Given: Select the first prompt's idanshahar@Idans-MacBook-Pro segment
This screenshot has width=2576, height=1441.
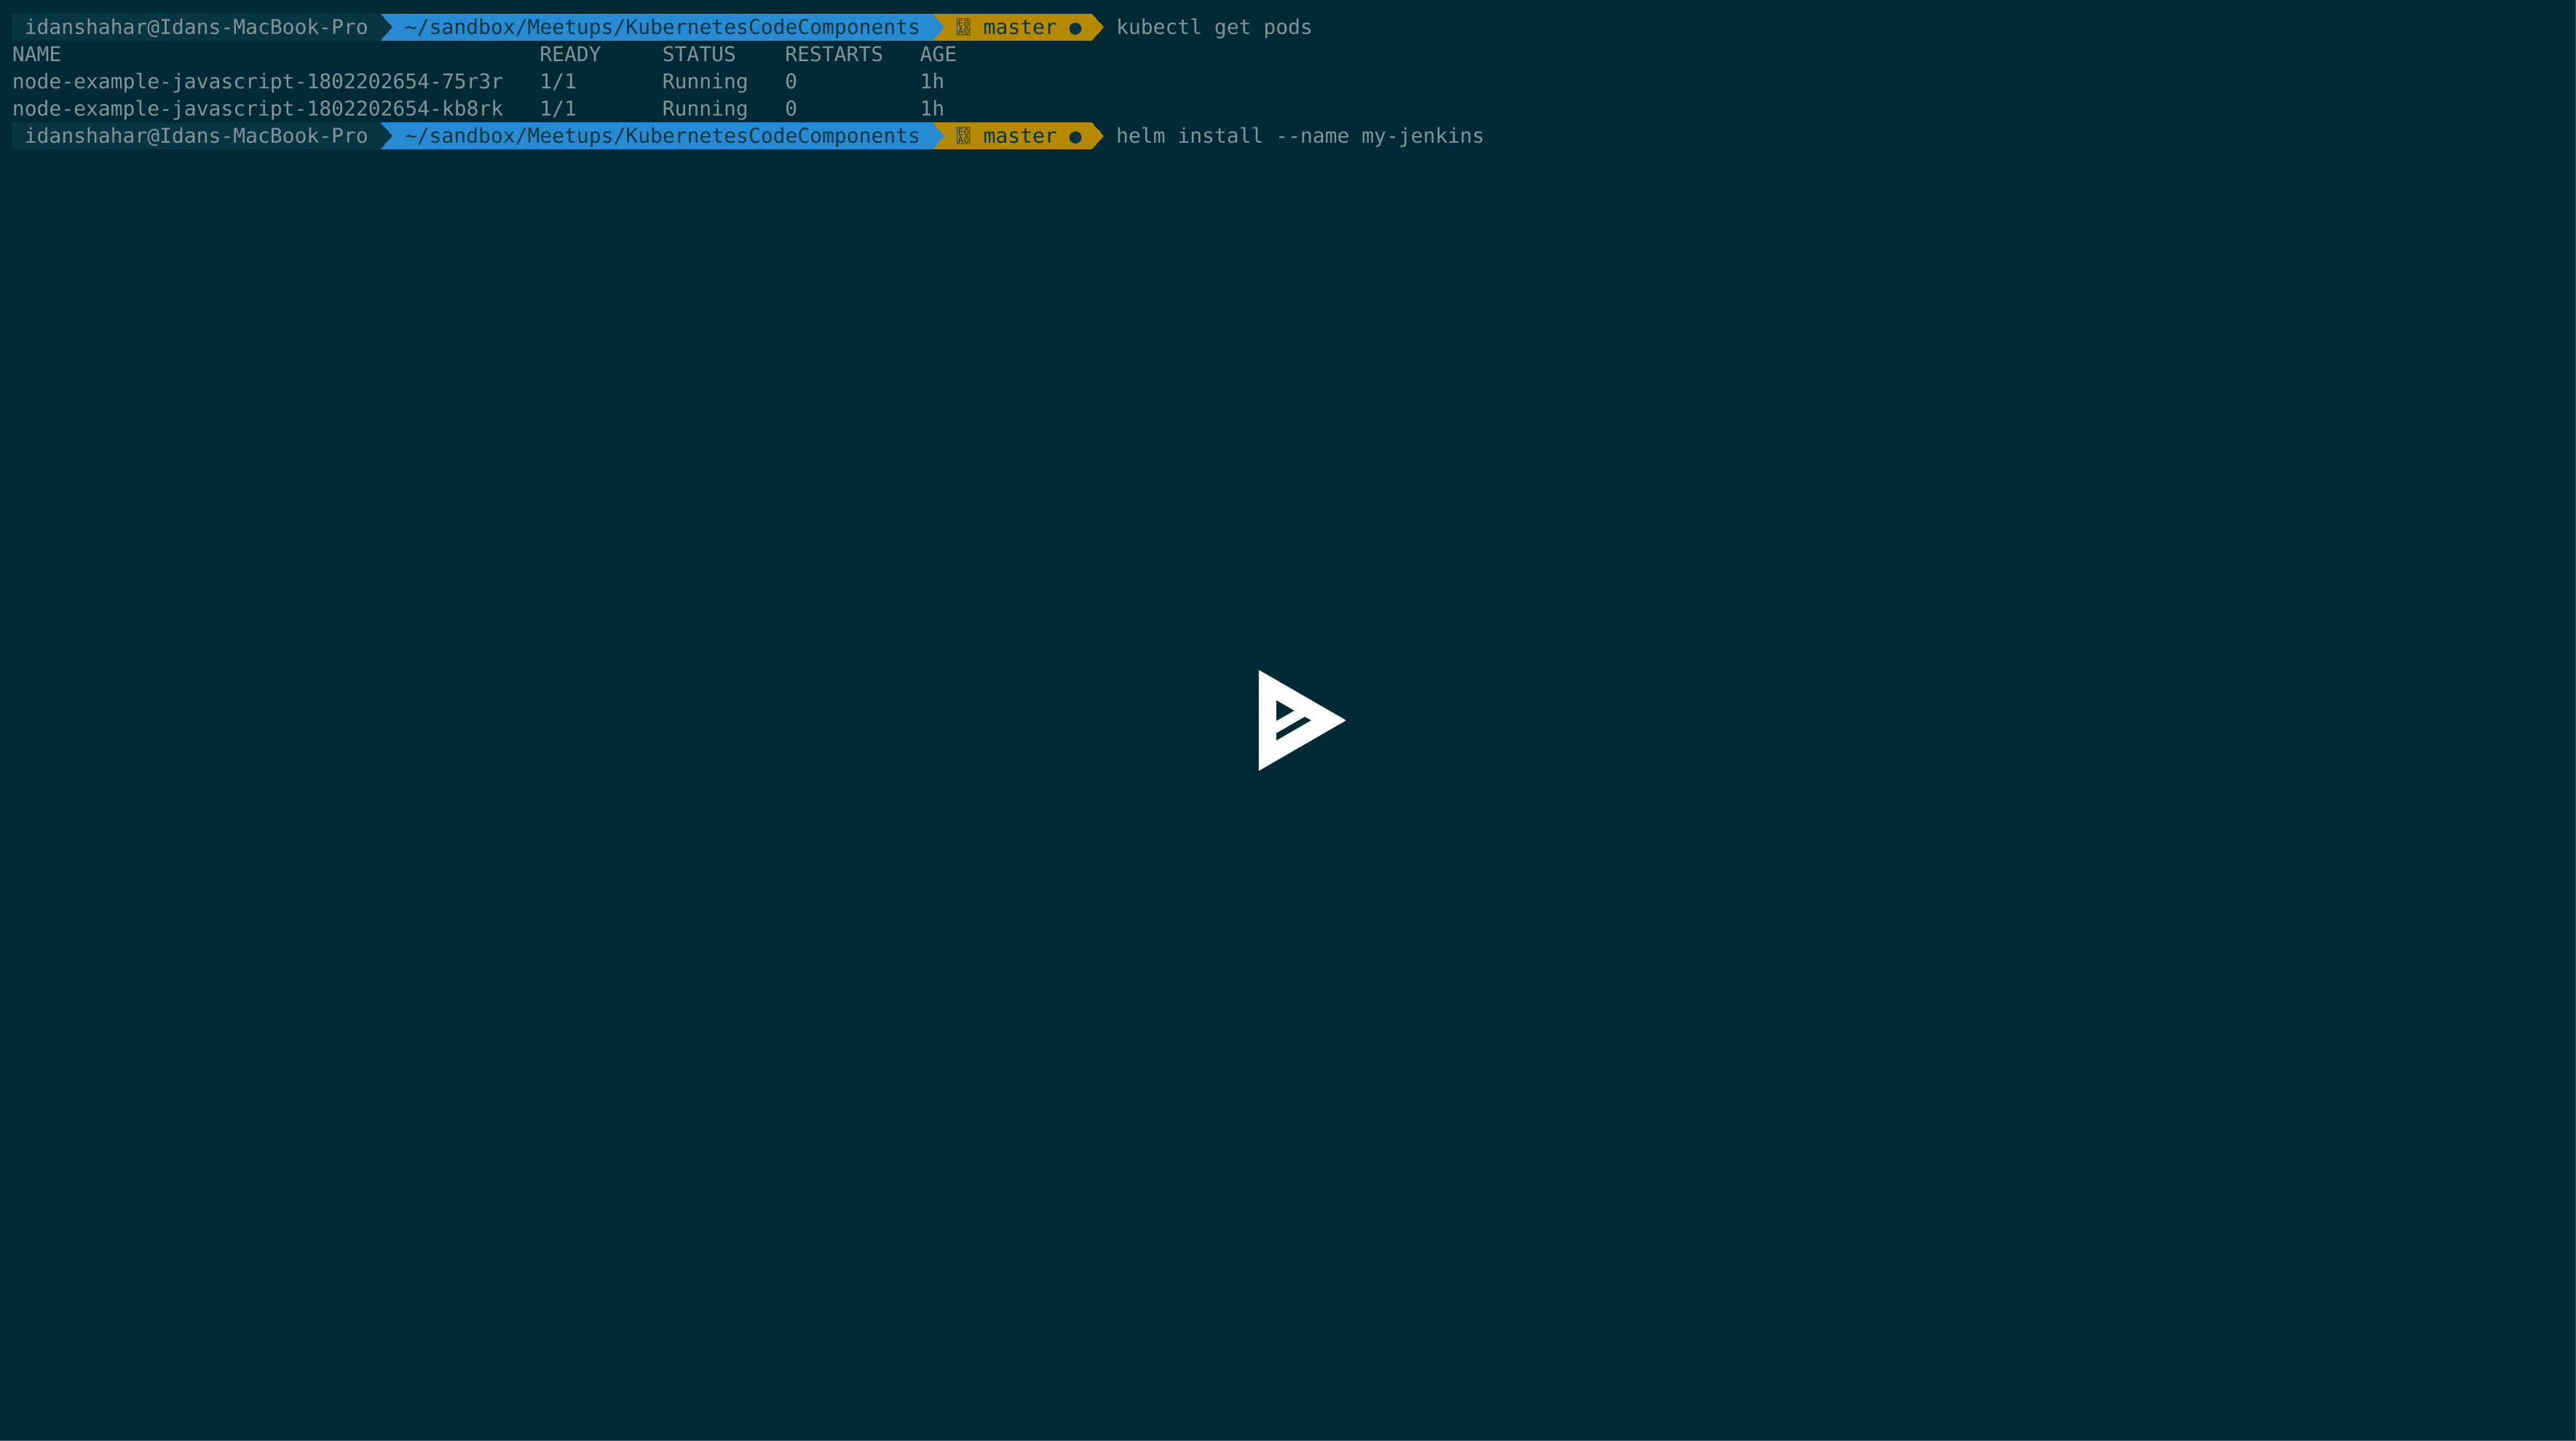Looking at the screenshot, I should 196,28.
